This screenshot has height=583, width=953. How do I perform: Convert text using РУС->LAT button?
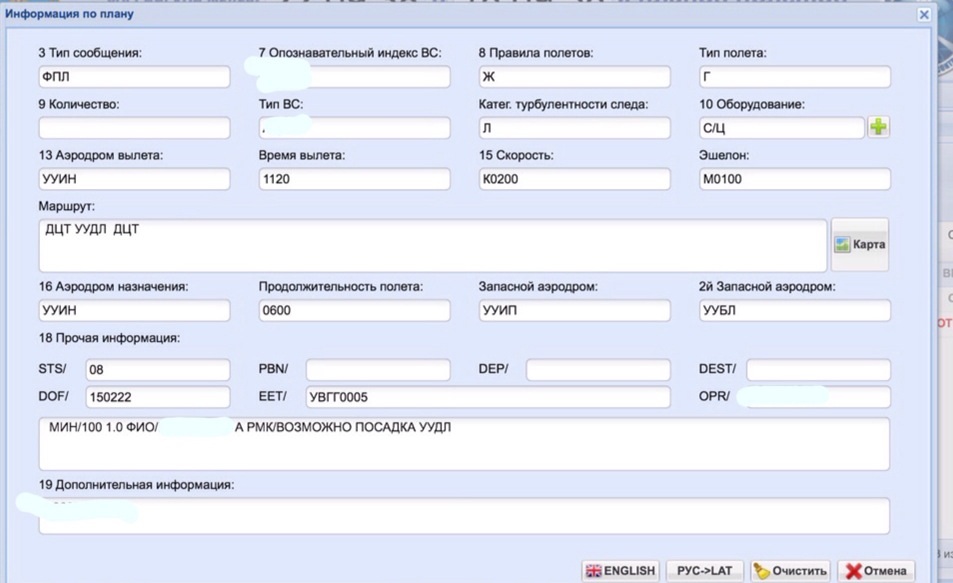(704, 570)
